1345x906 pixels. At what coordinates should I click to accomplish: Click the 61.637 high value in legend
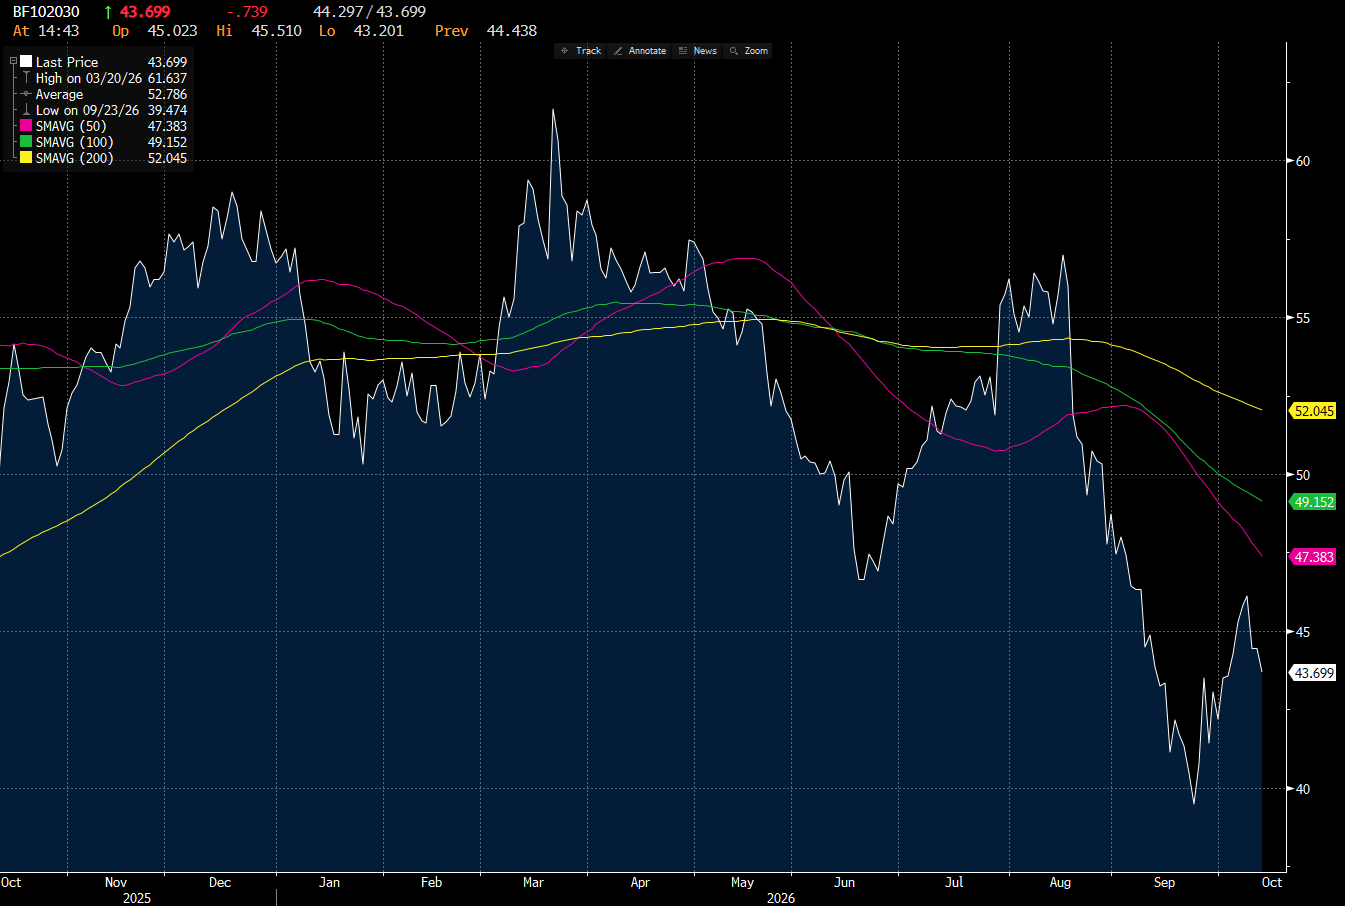(167, 78)
